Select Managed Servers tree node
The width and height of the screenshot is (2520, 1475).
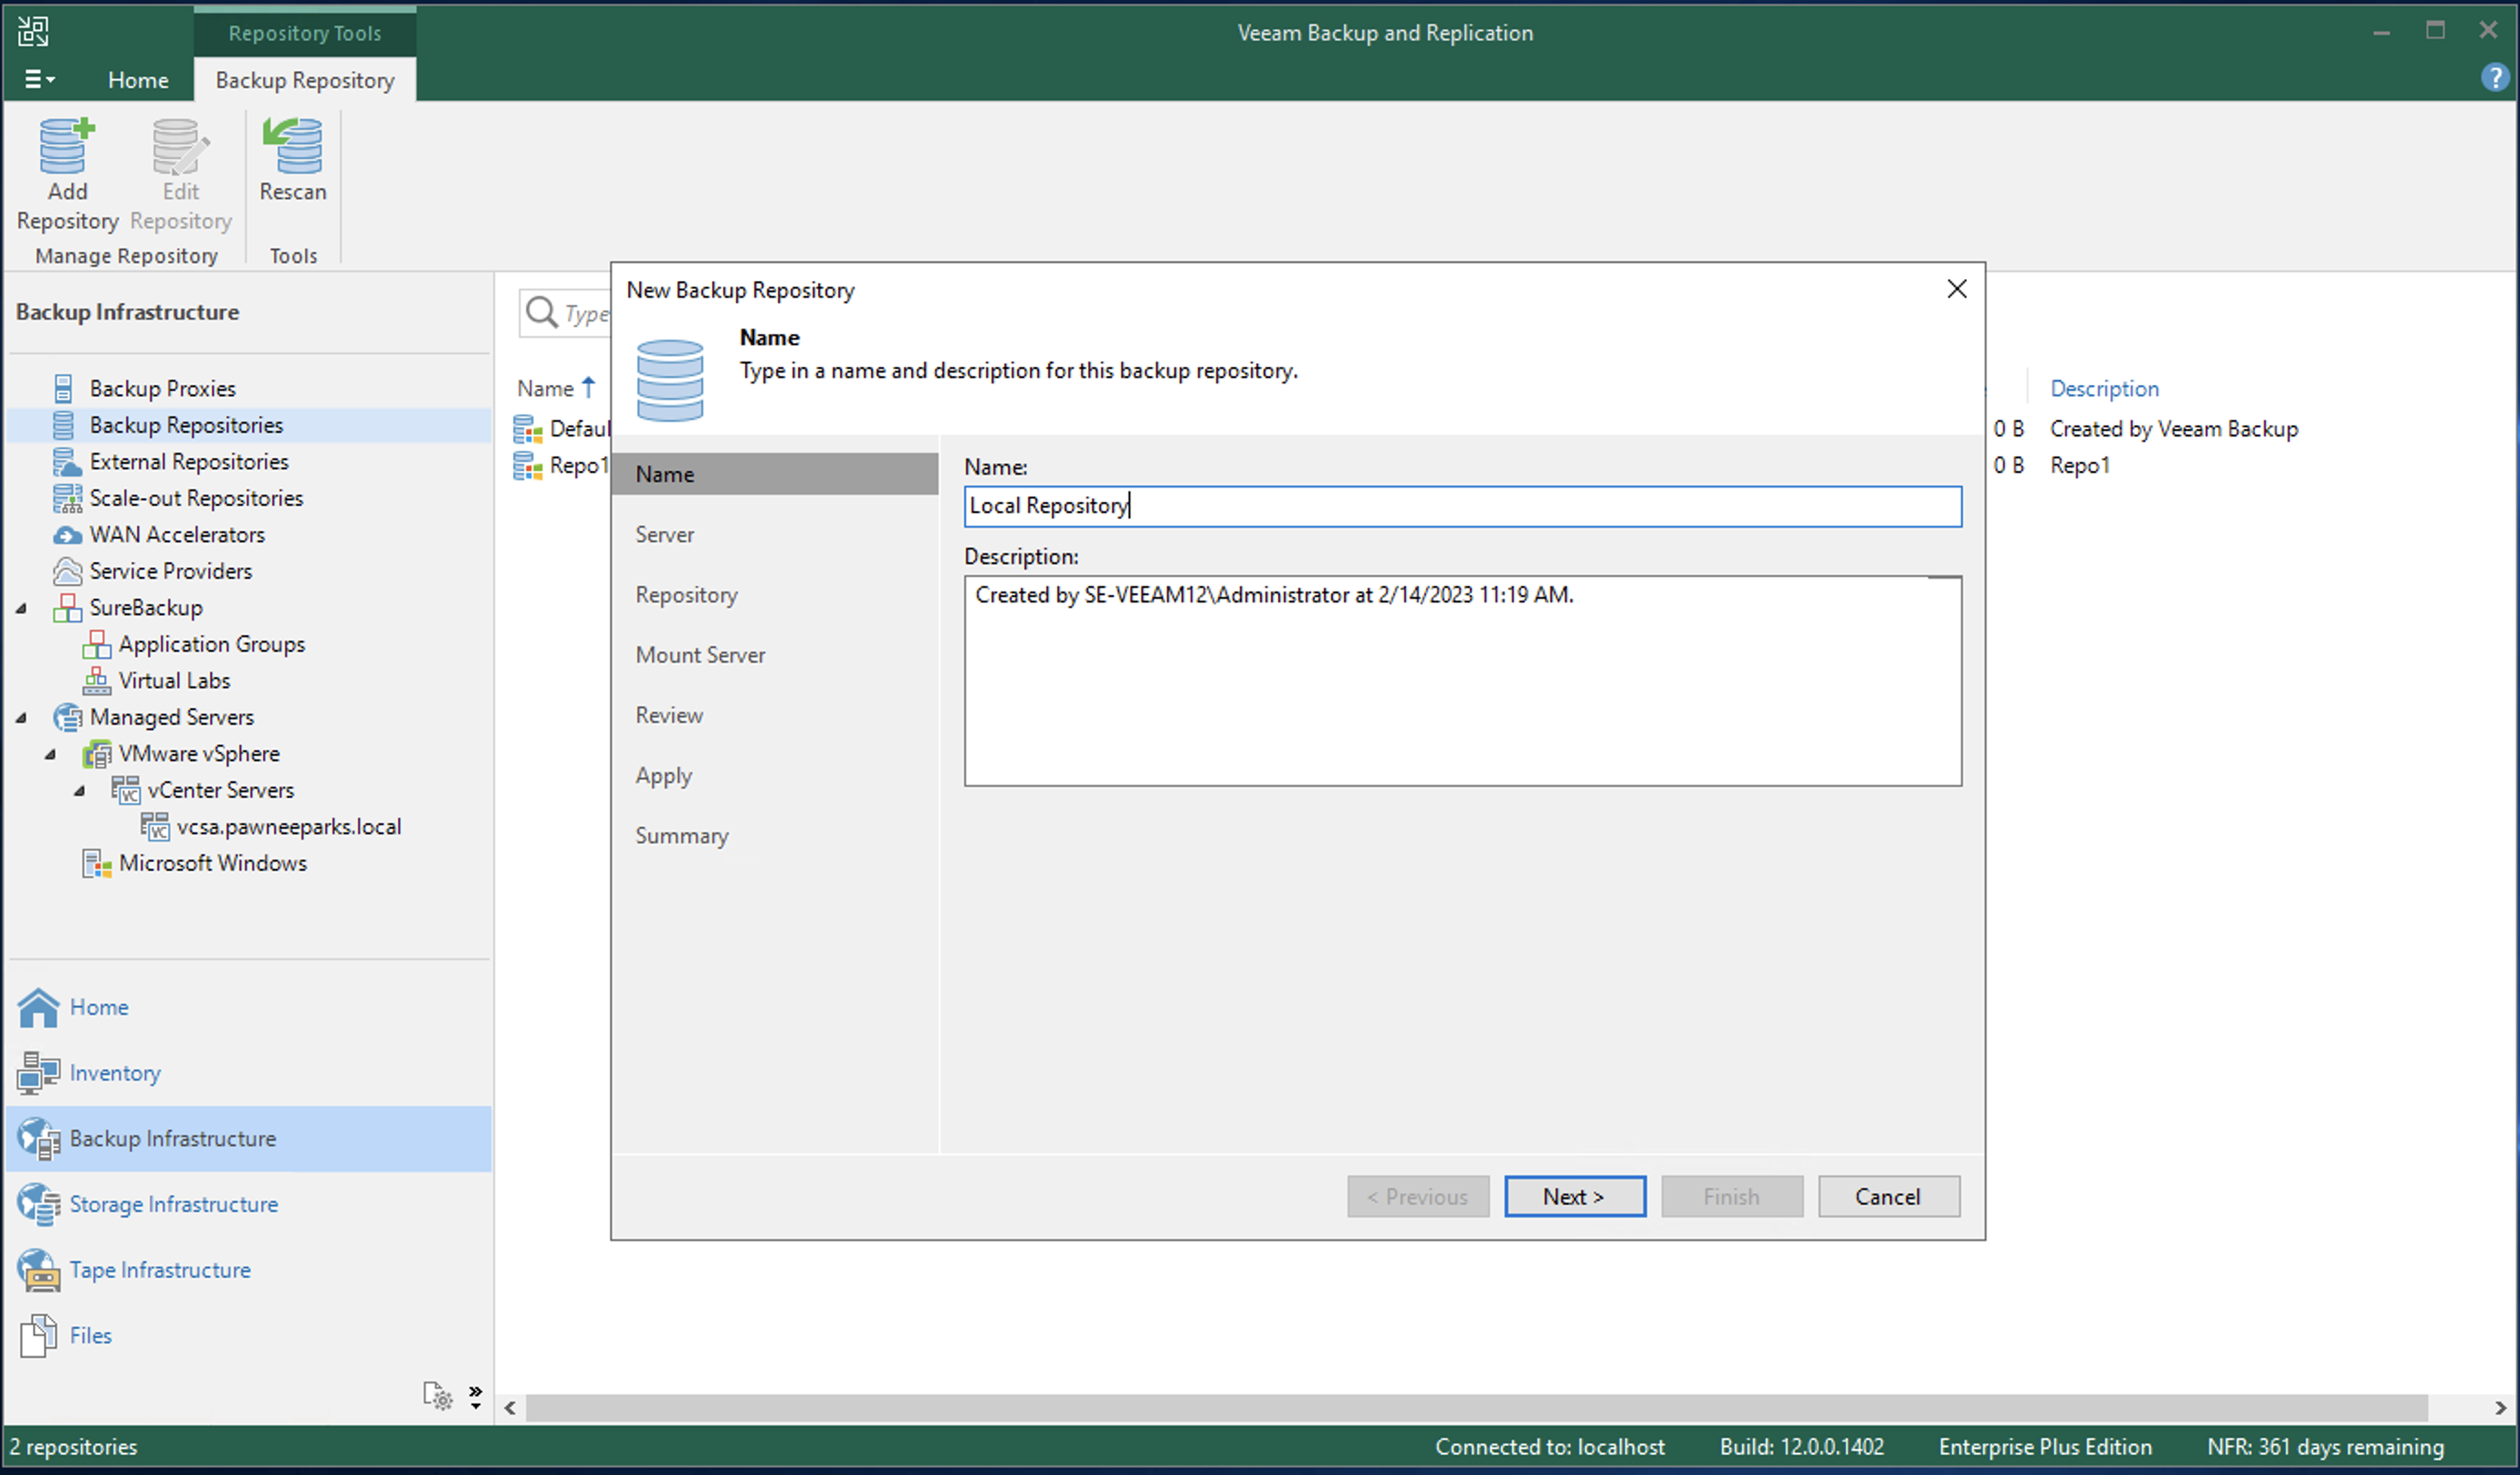tap(172, 717)
